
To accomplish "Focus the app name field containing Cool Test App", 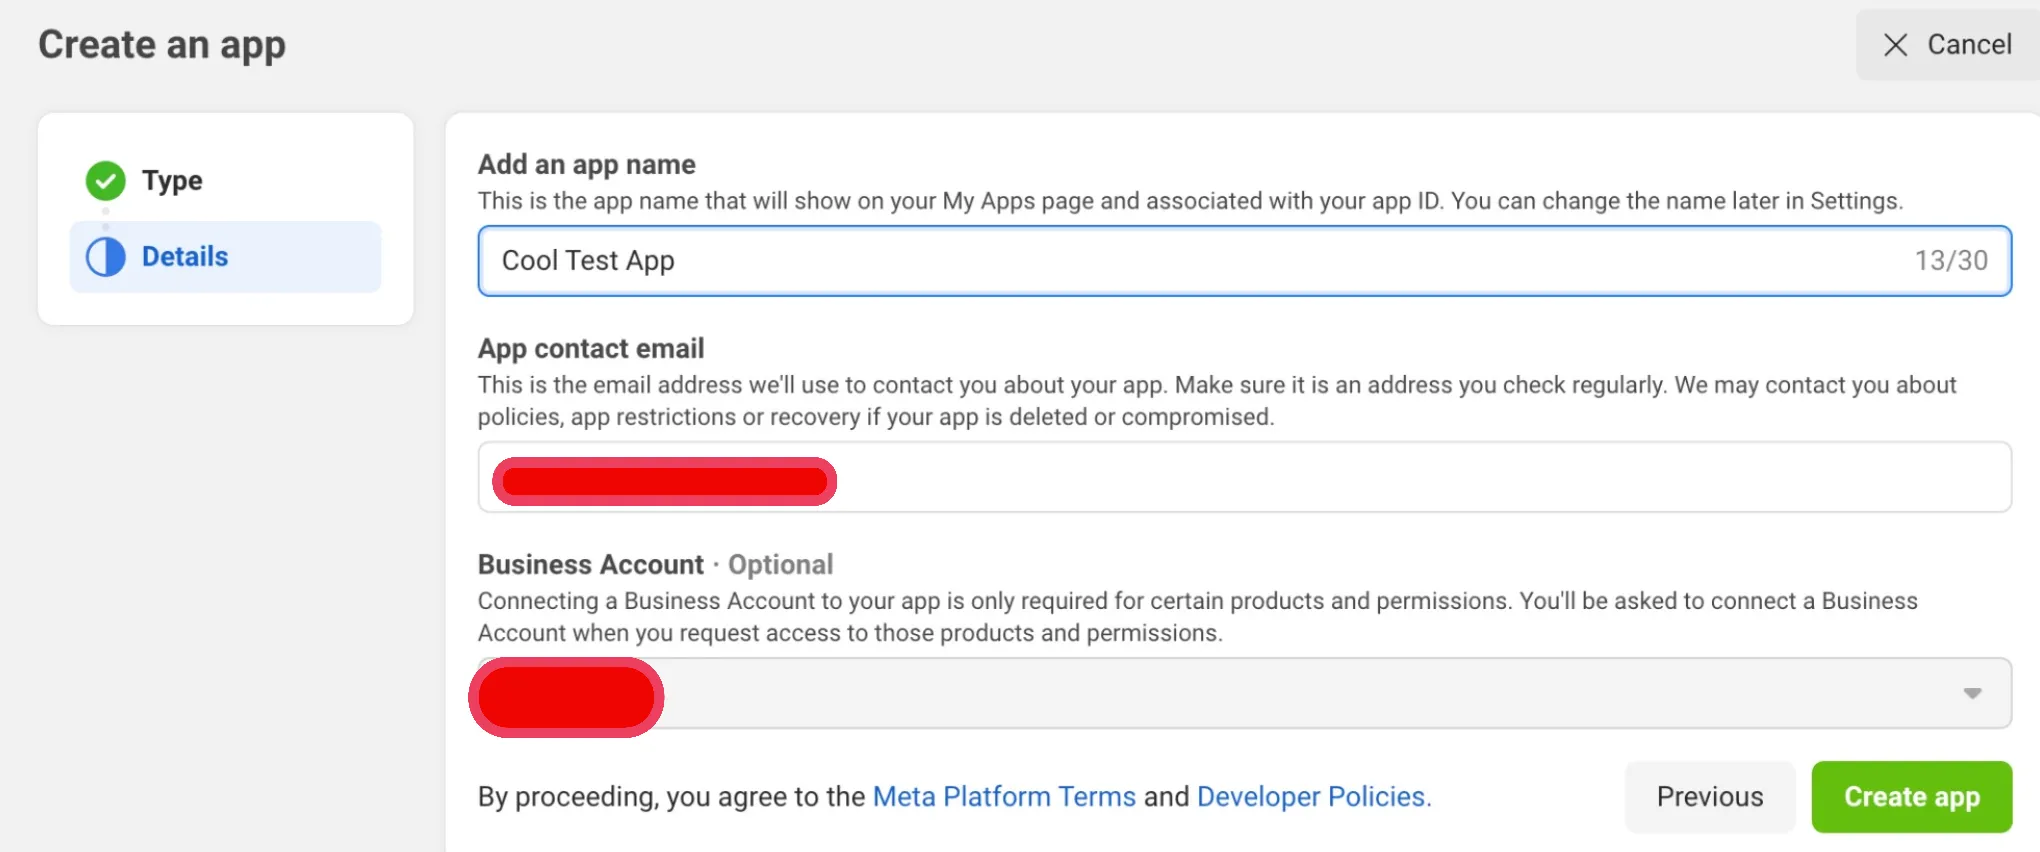I will [1245, 261].
